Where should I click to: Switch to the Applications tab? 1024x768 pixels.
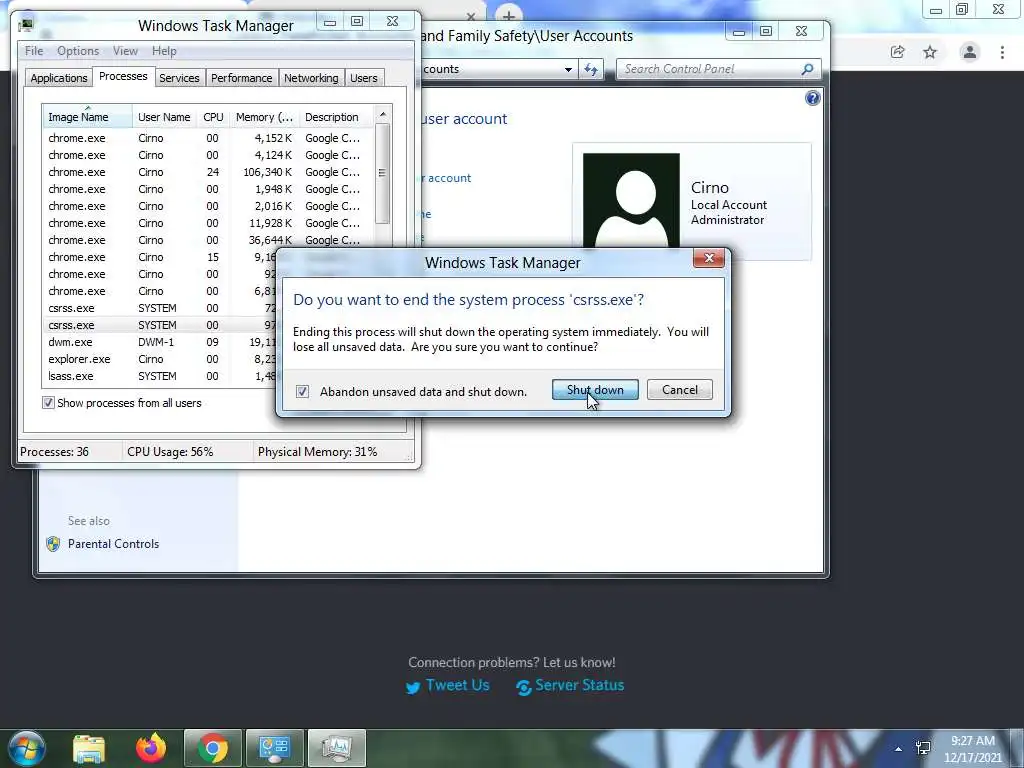[59, 78]
